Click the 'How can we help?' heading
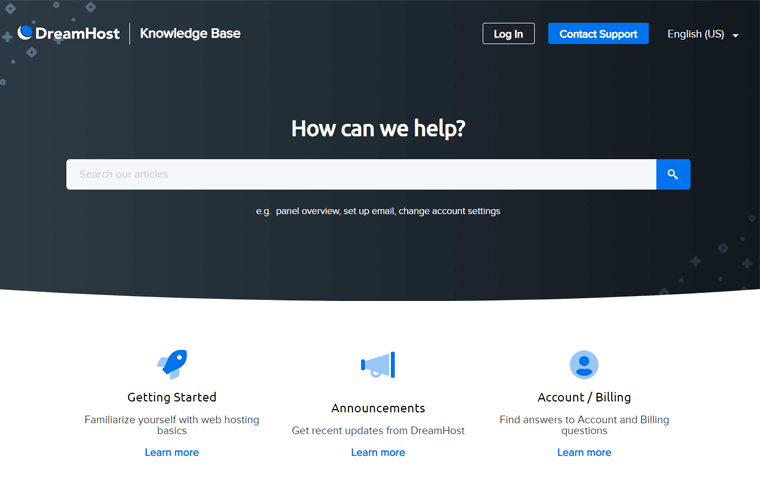The height and width of the screenshot is (477, 760). pyautogui.click(x=378, y=128)
